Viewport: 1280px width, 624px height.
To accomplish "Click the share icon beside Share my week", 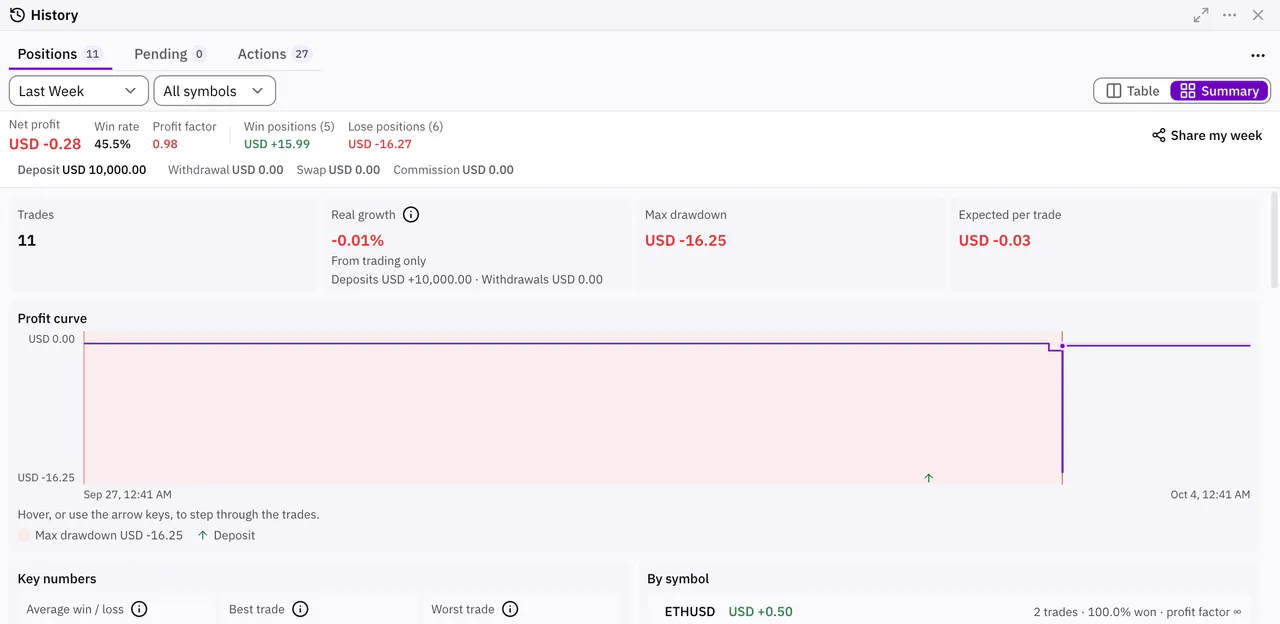I will point(1159,135).
